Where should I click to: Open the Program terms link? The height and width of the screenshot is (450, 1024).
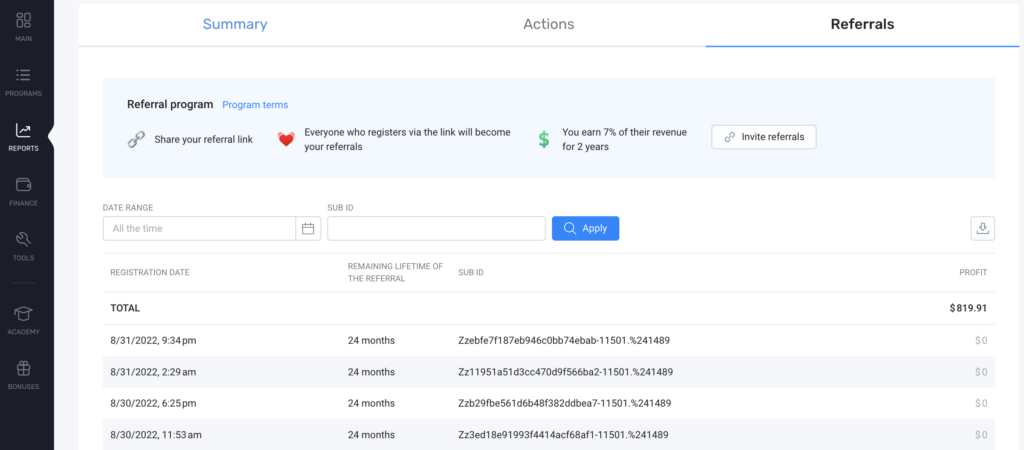(255, 105)
